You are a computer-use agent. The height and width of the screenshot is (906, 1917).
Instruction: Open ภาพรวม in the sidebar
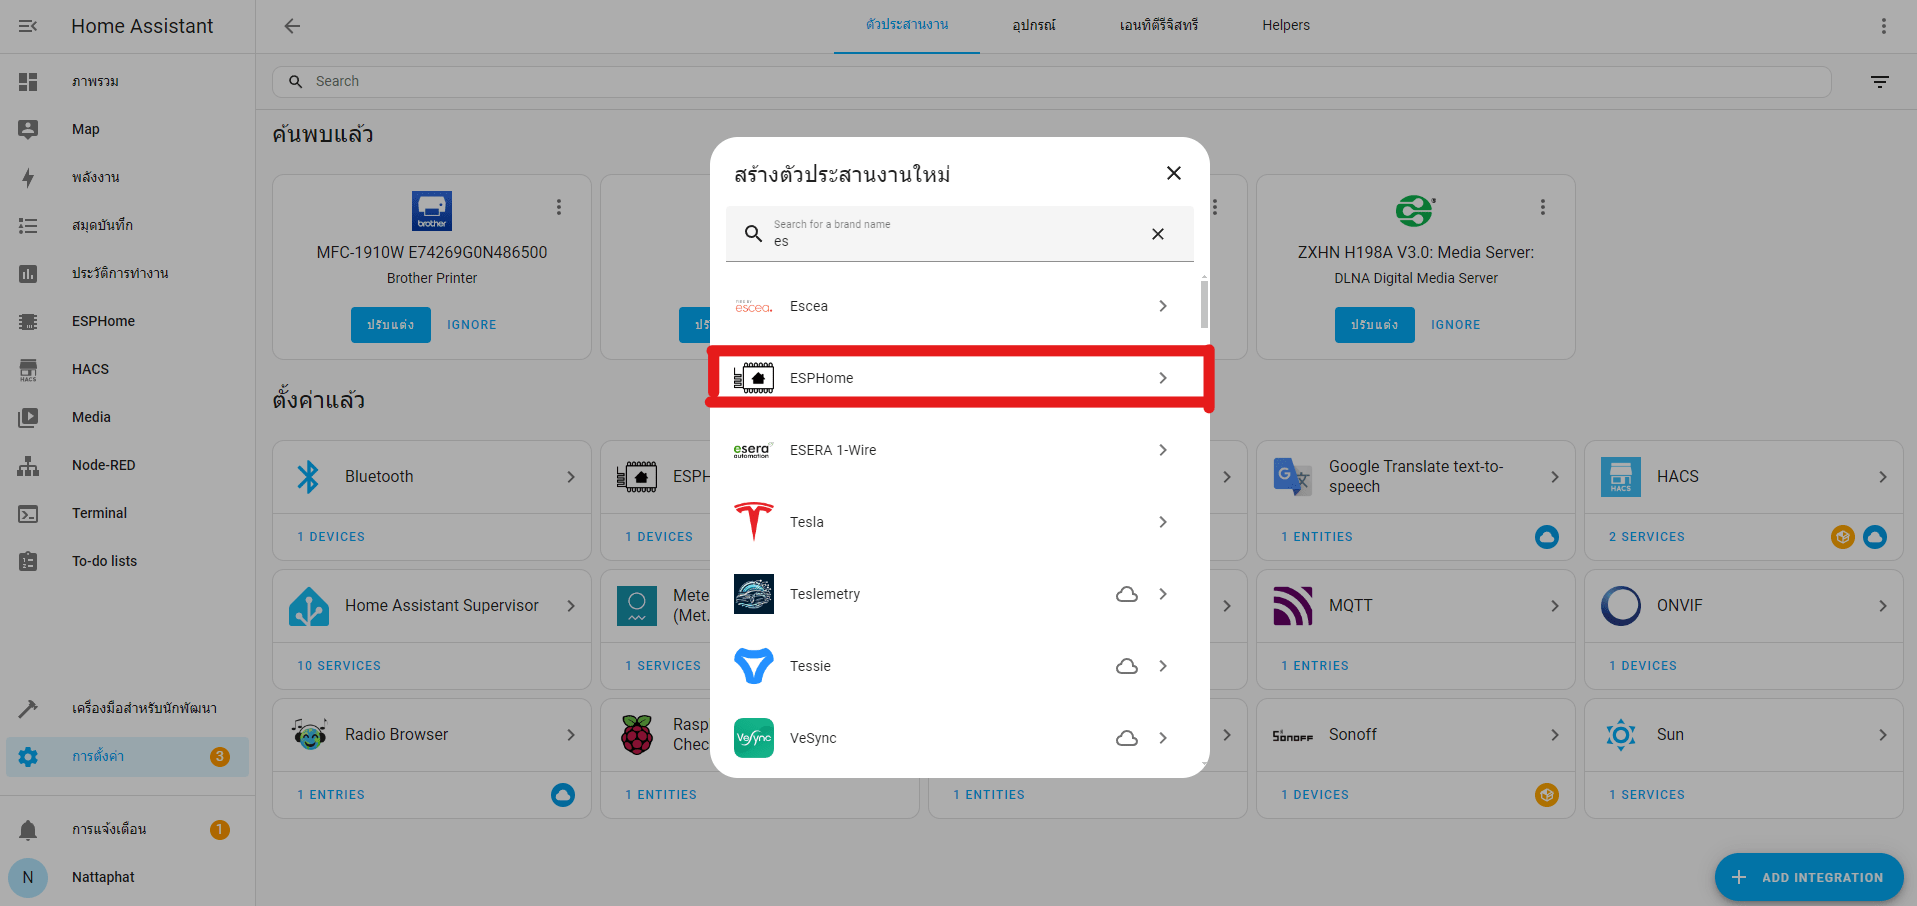pyautogui.click(x=127, y=81)
